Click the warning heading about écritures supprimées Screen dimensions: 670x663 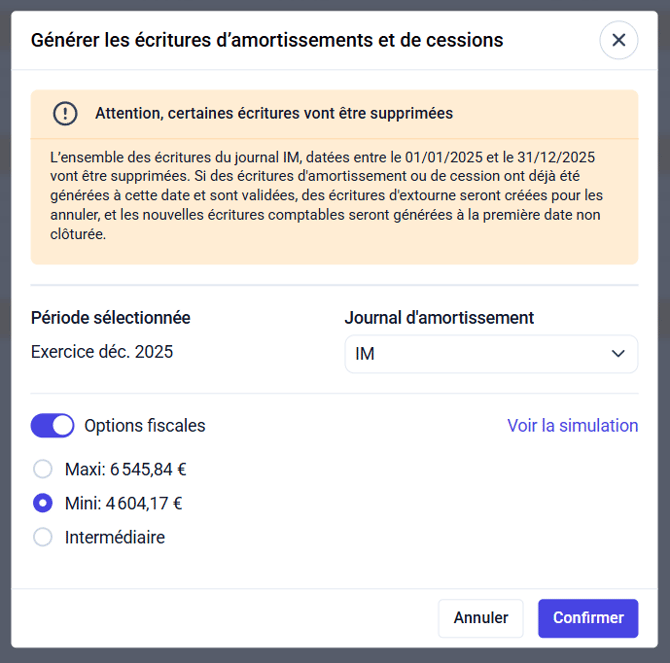274,113
